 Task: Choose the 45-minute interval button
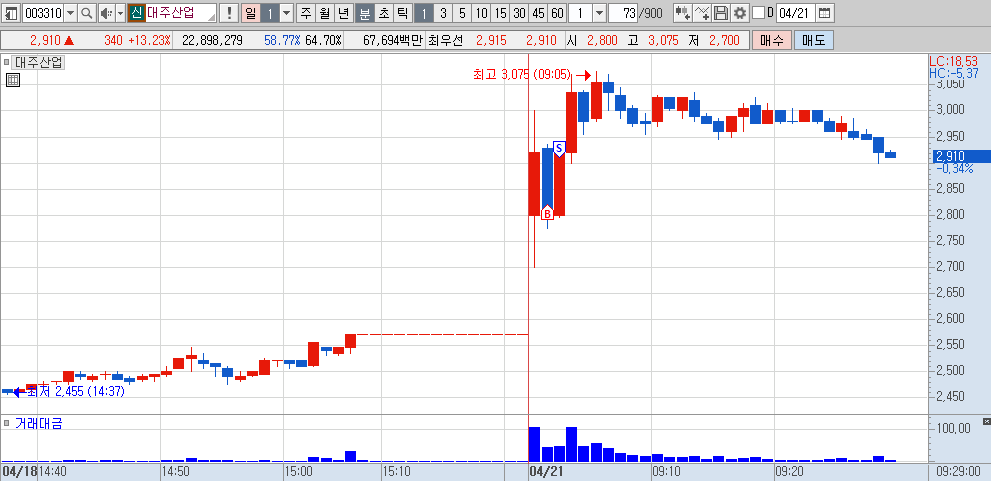(x=538, y=13)
